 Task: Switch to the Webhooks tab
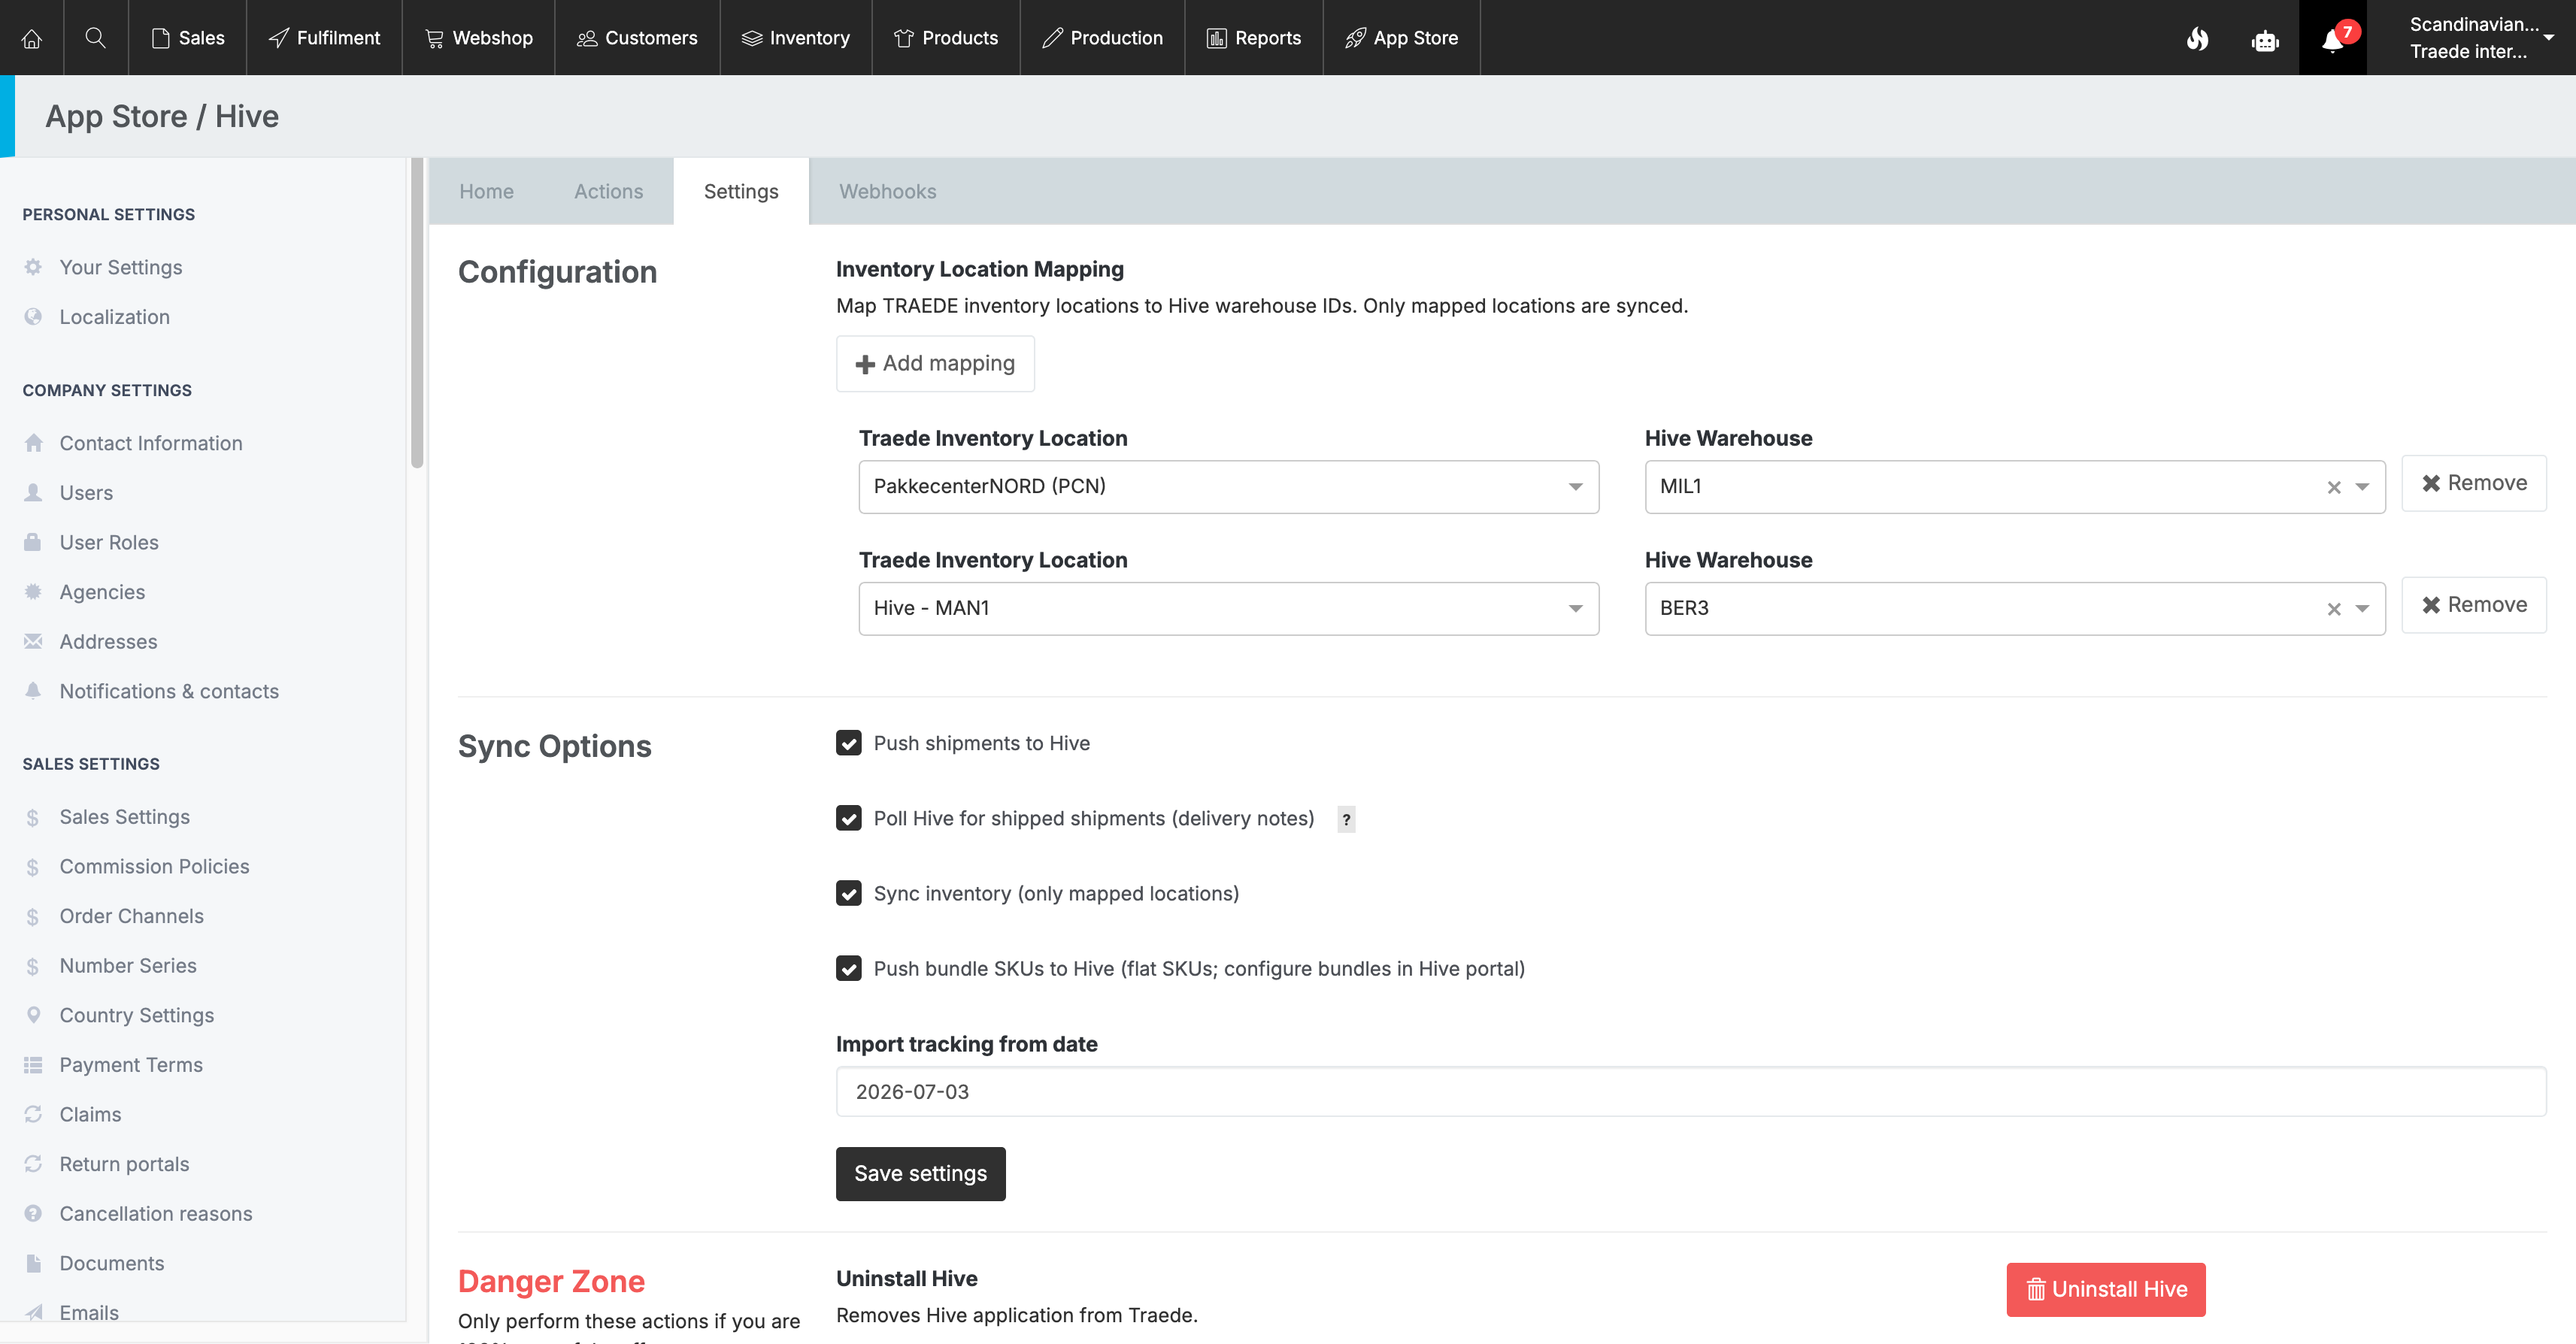(887, 191)
